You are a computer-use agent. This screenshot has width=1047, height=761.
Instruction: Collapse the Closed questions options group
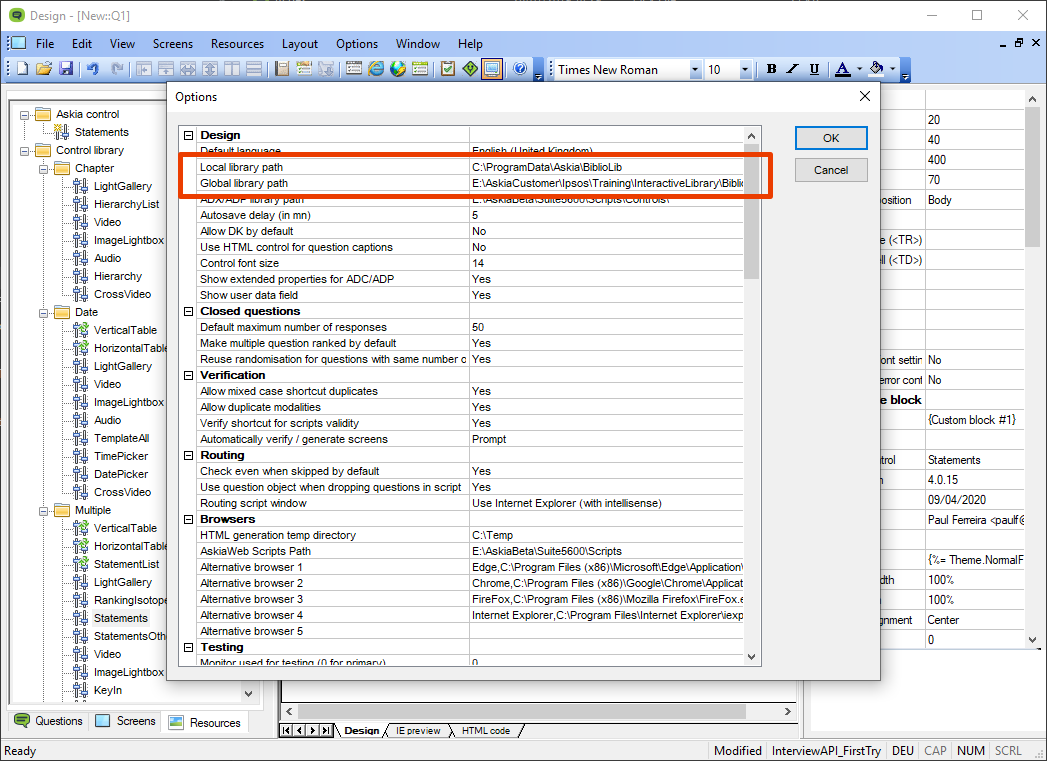(188, 311)
